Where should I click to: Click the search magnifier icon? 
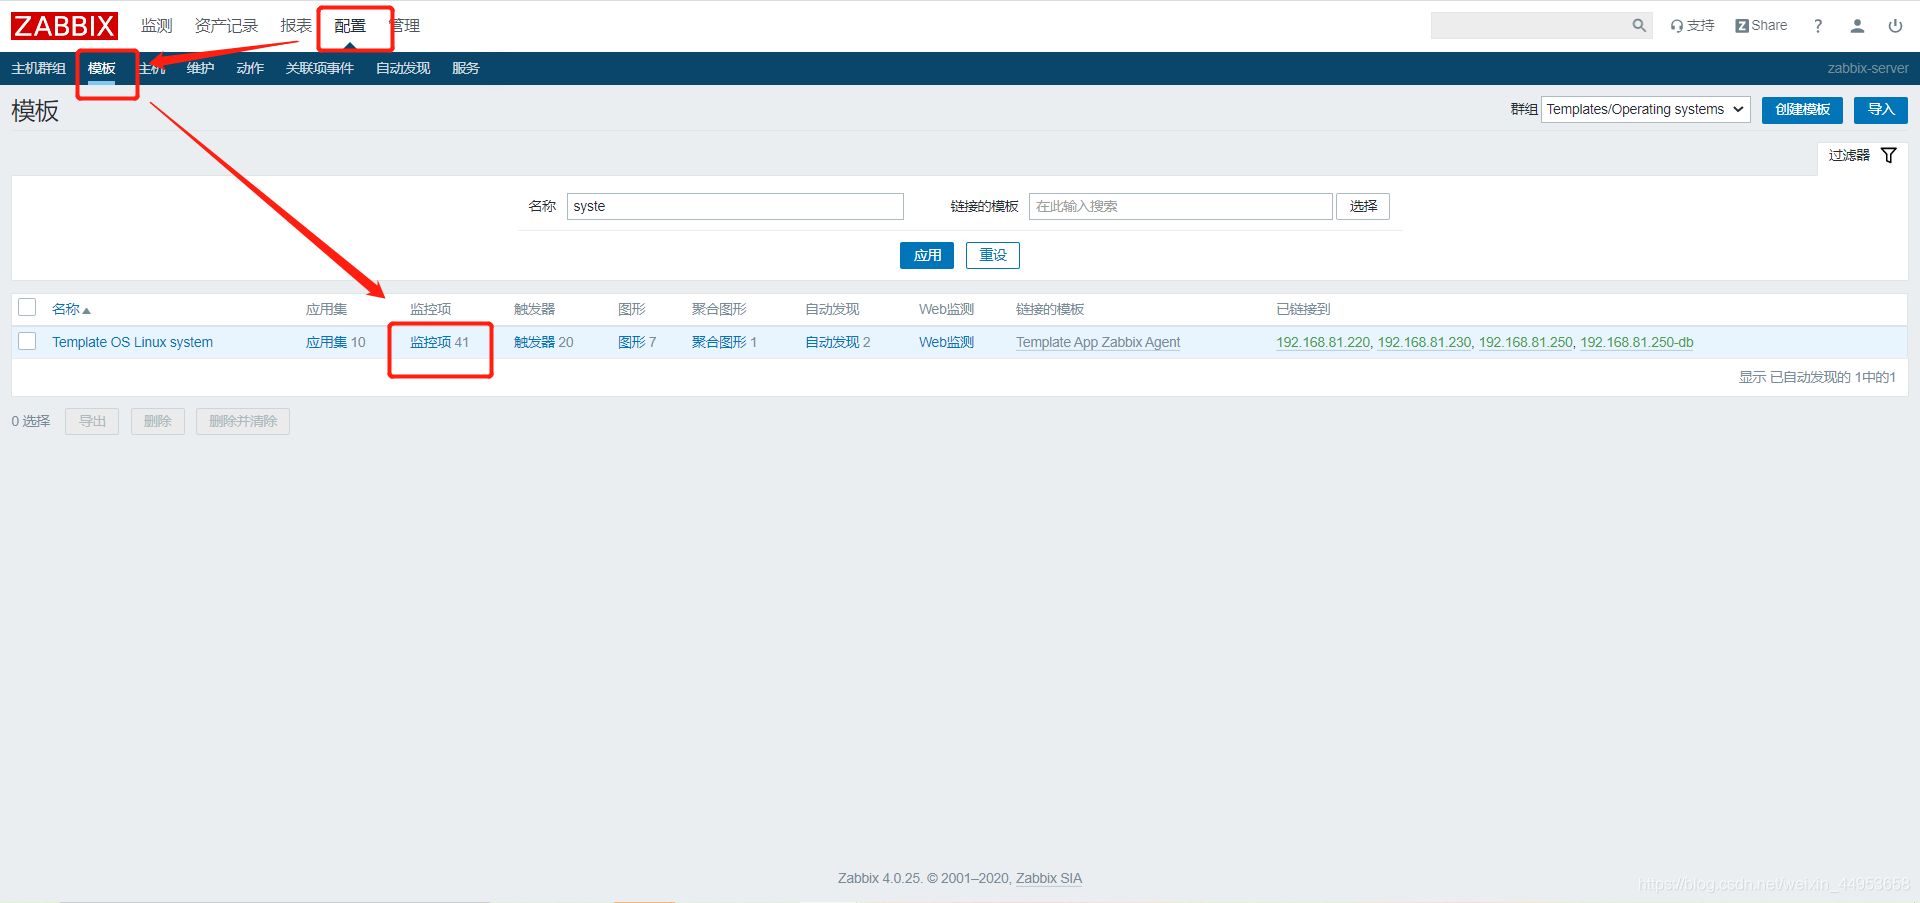point(1639,26)
